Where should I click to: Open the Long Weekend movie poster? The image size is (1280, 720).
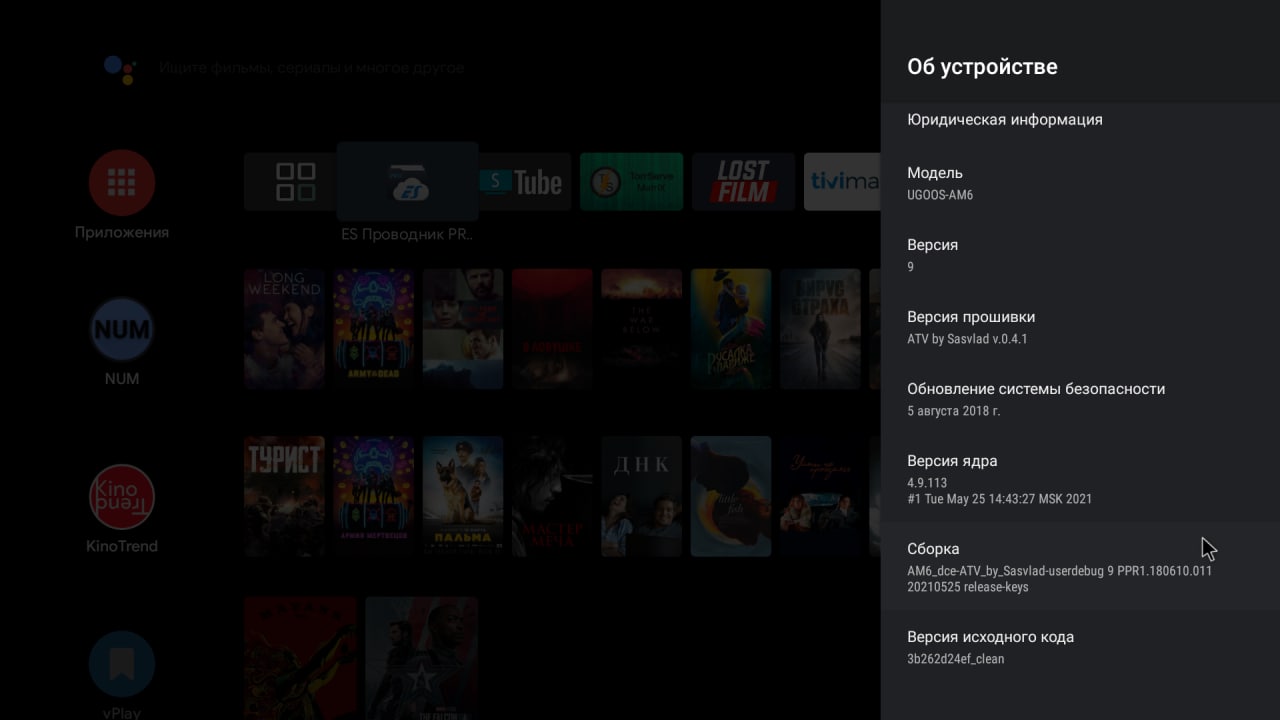click(284, 329)
